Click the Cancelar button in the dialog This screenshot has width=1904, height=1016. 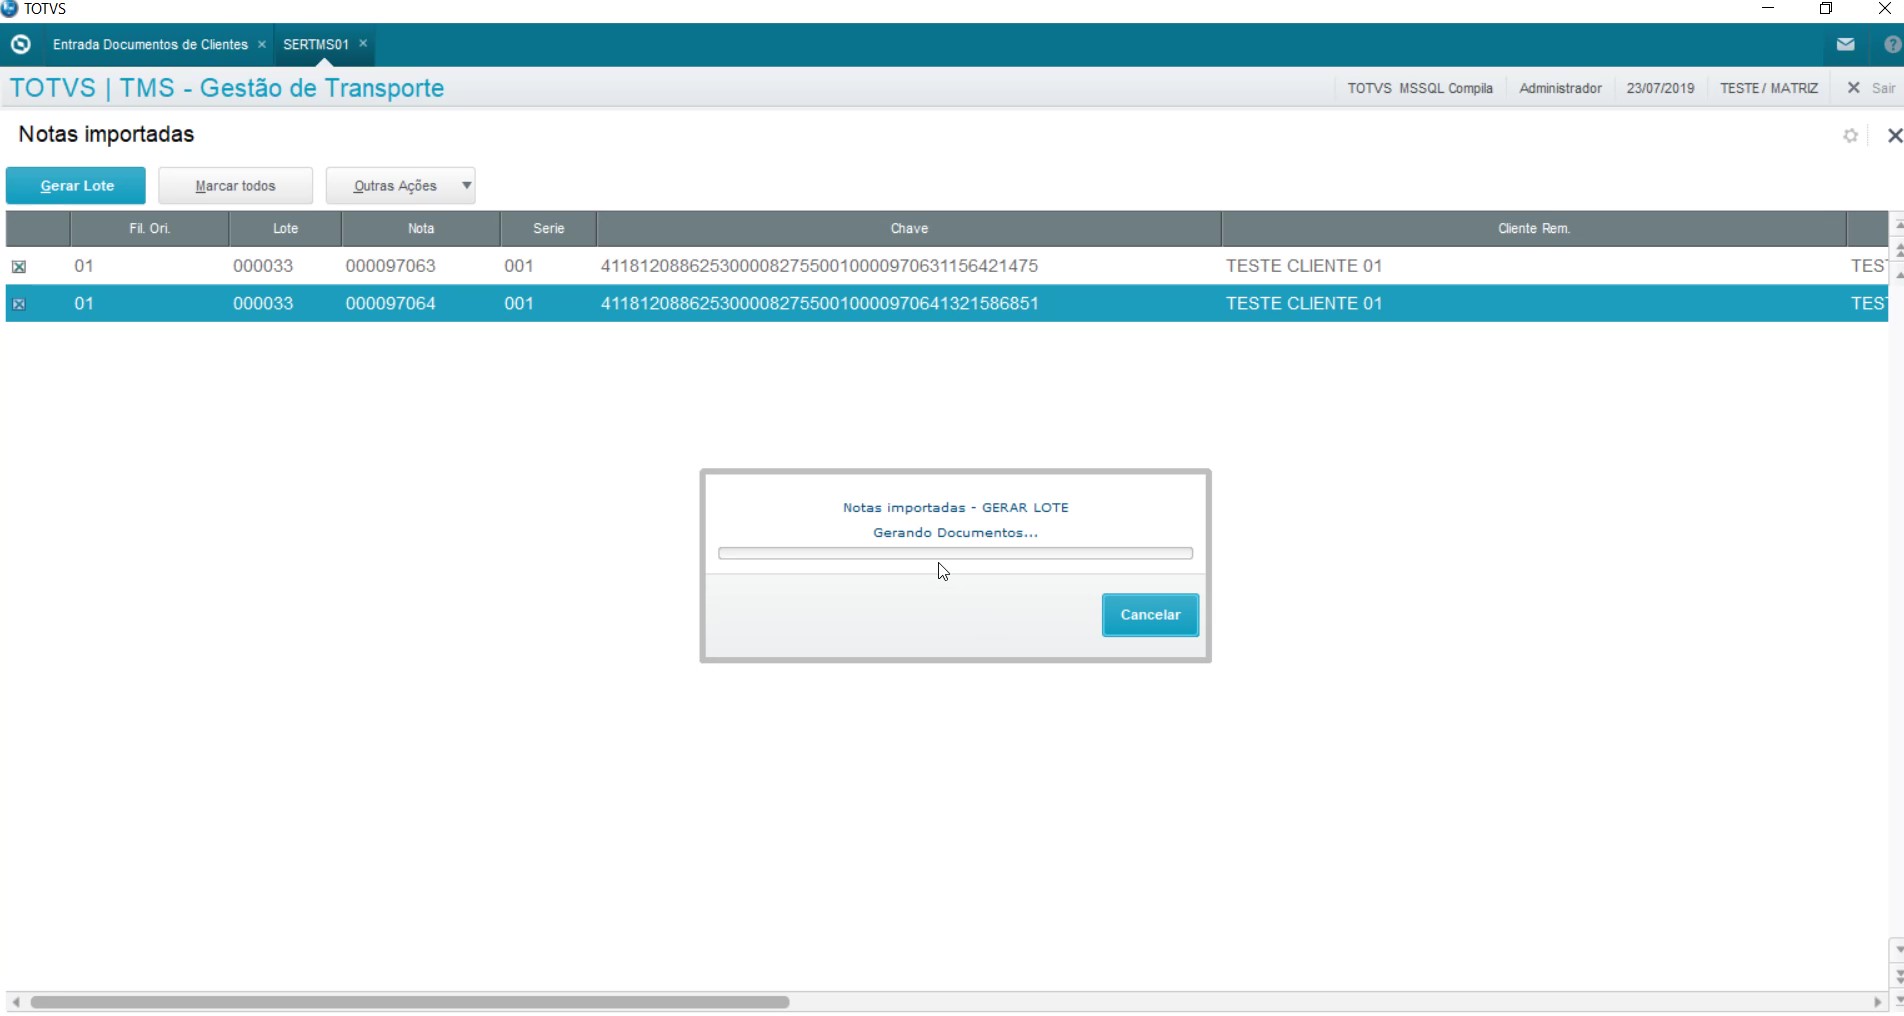[x=1150, y=615]
